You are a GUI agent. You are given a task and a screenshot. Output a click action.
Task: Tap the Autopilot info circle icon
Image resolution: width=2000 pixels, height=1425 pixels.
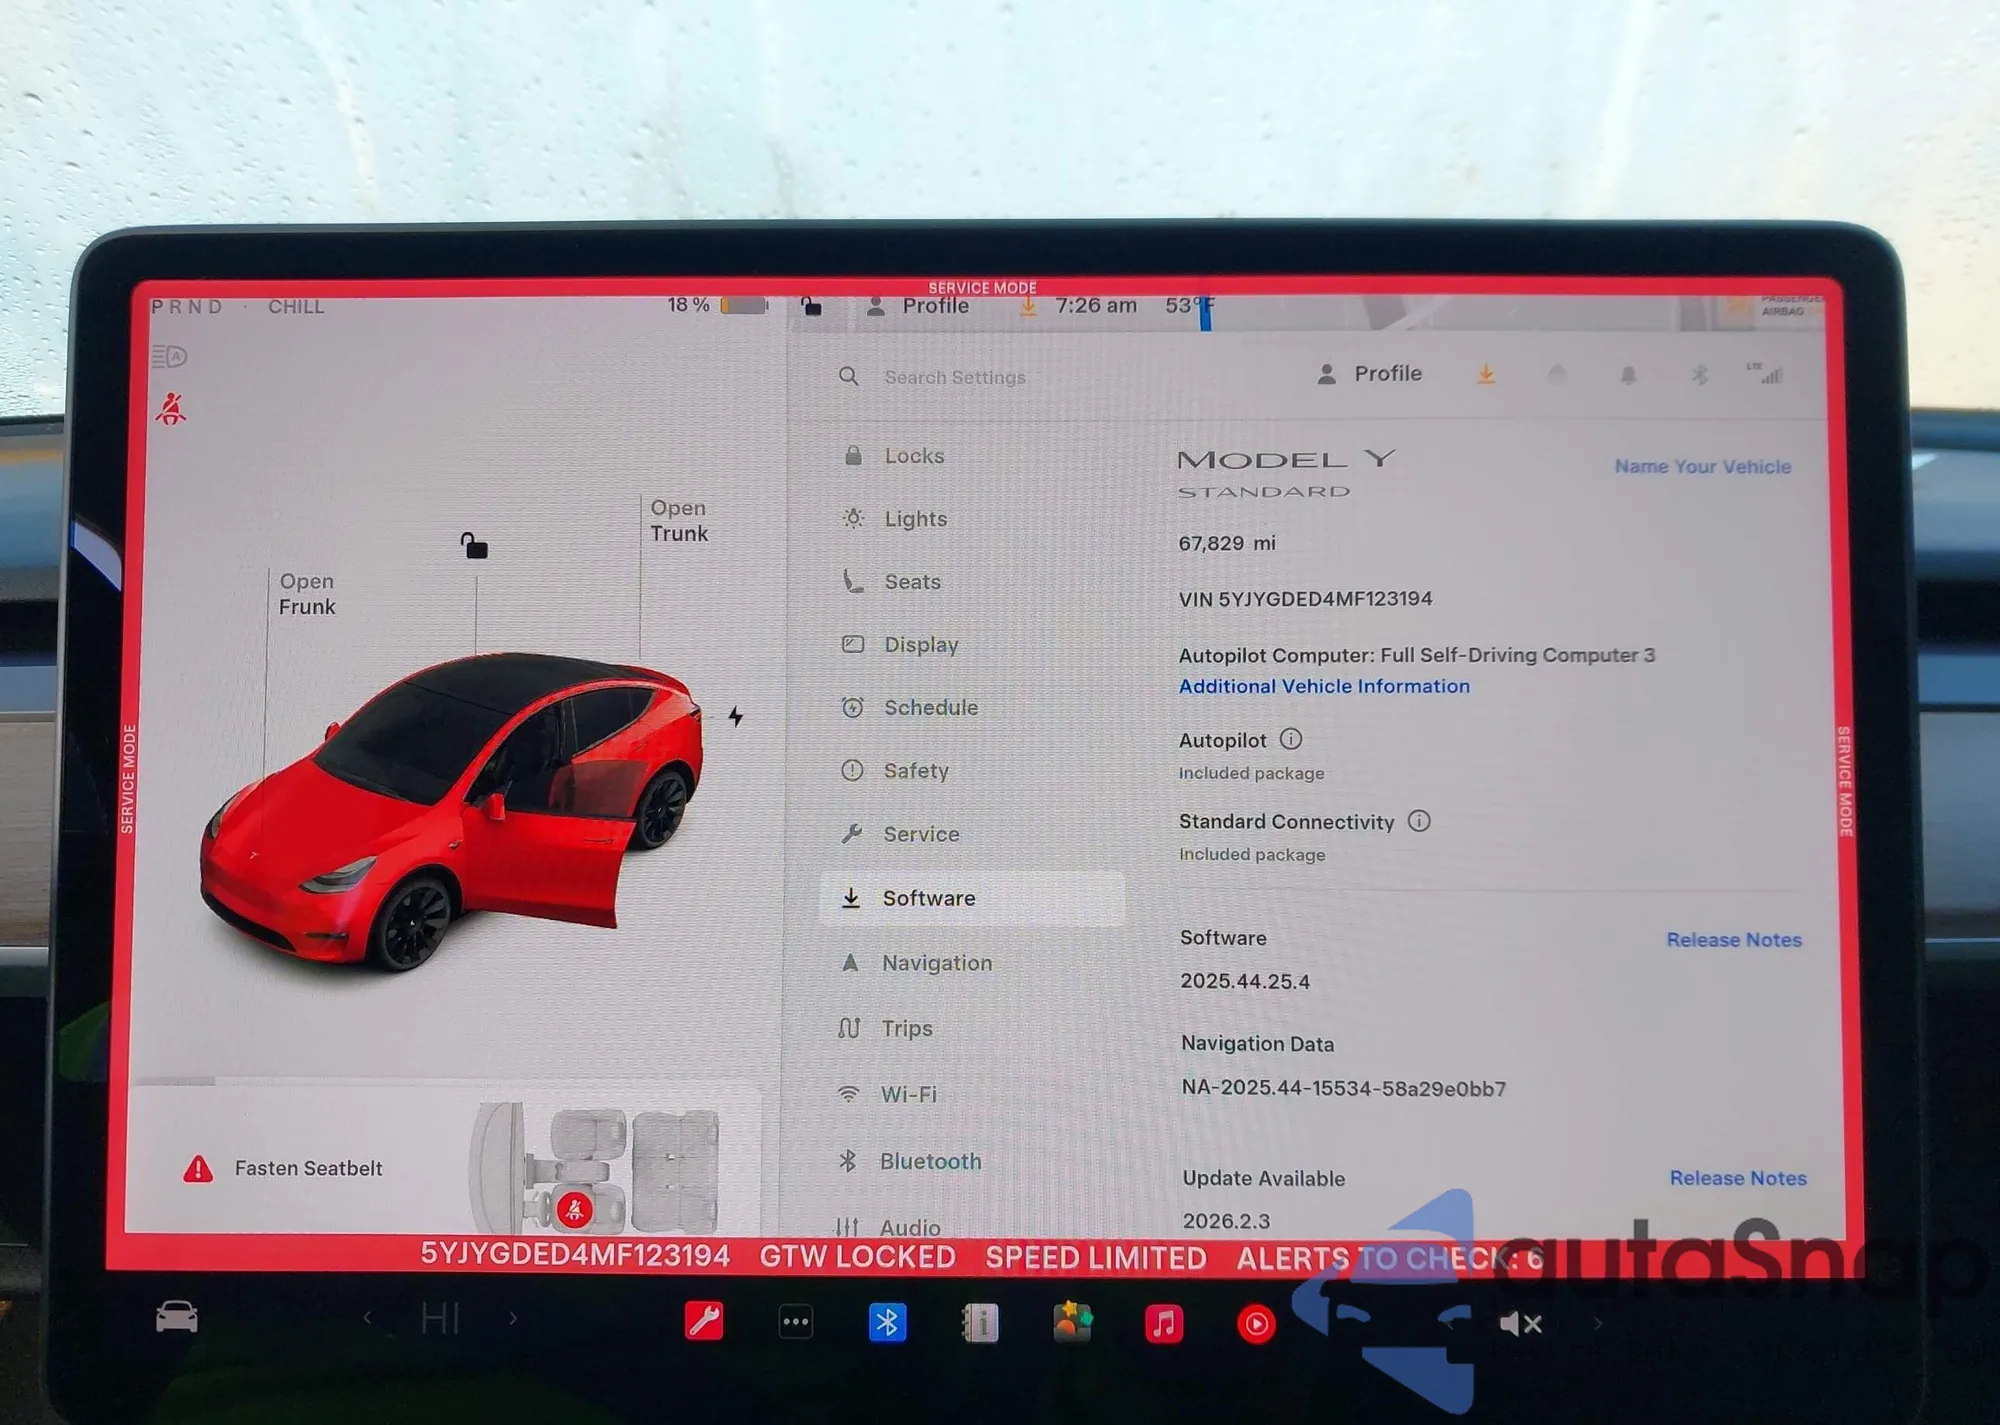[1291, 739]
